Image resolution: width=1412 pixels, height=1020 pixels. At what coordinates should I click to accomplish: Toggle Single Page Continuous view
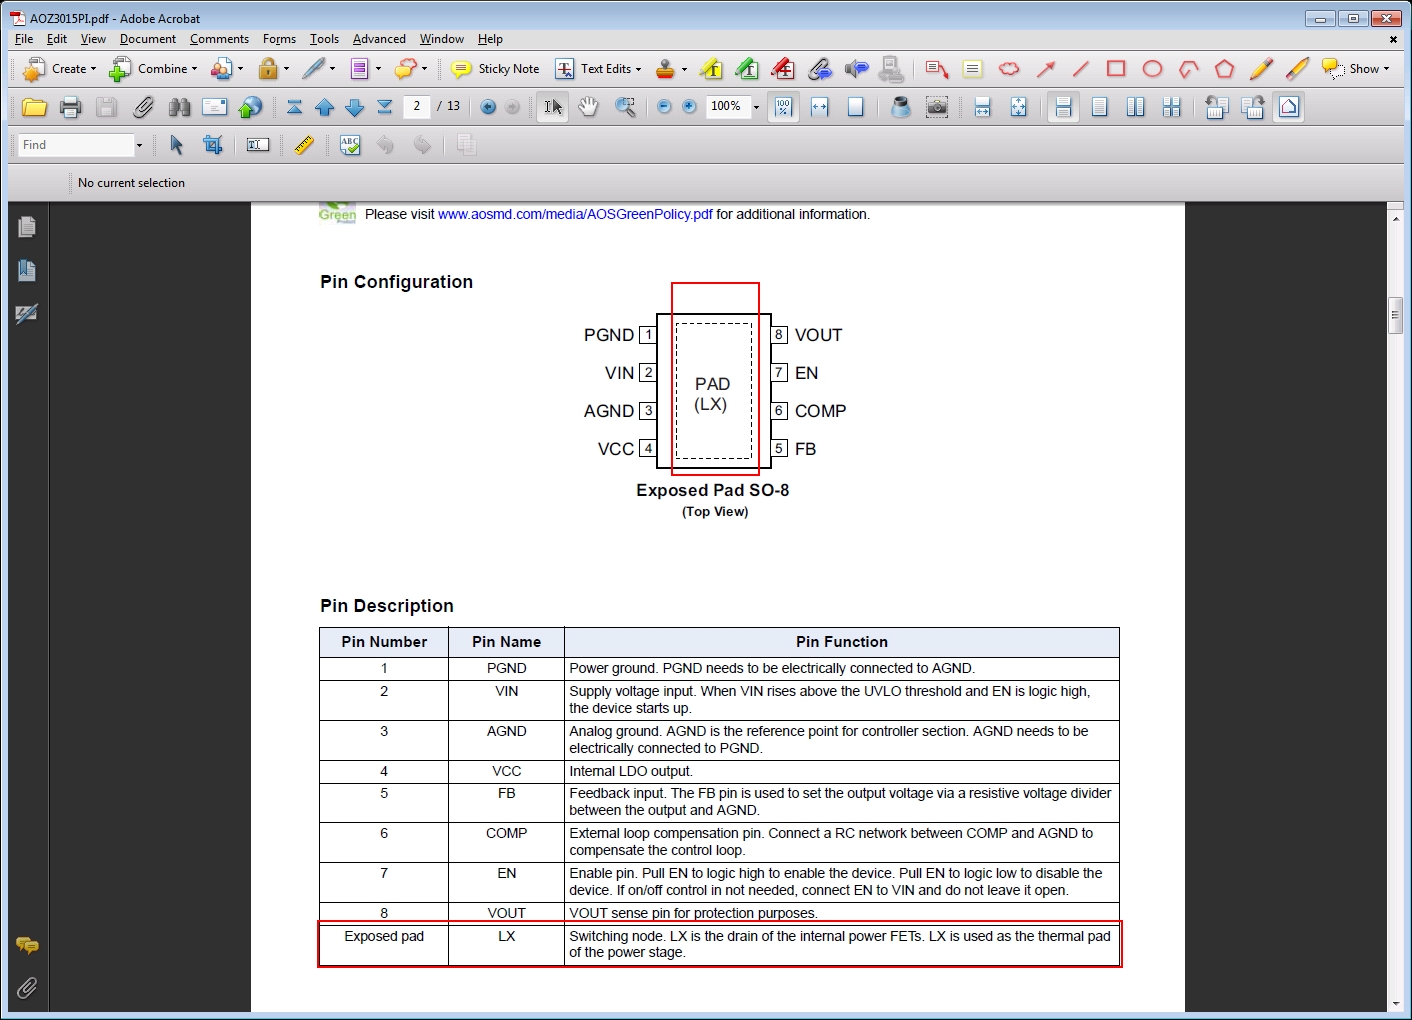(x=1063, y=107)
